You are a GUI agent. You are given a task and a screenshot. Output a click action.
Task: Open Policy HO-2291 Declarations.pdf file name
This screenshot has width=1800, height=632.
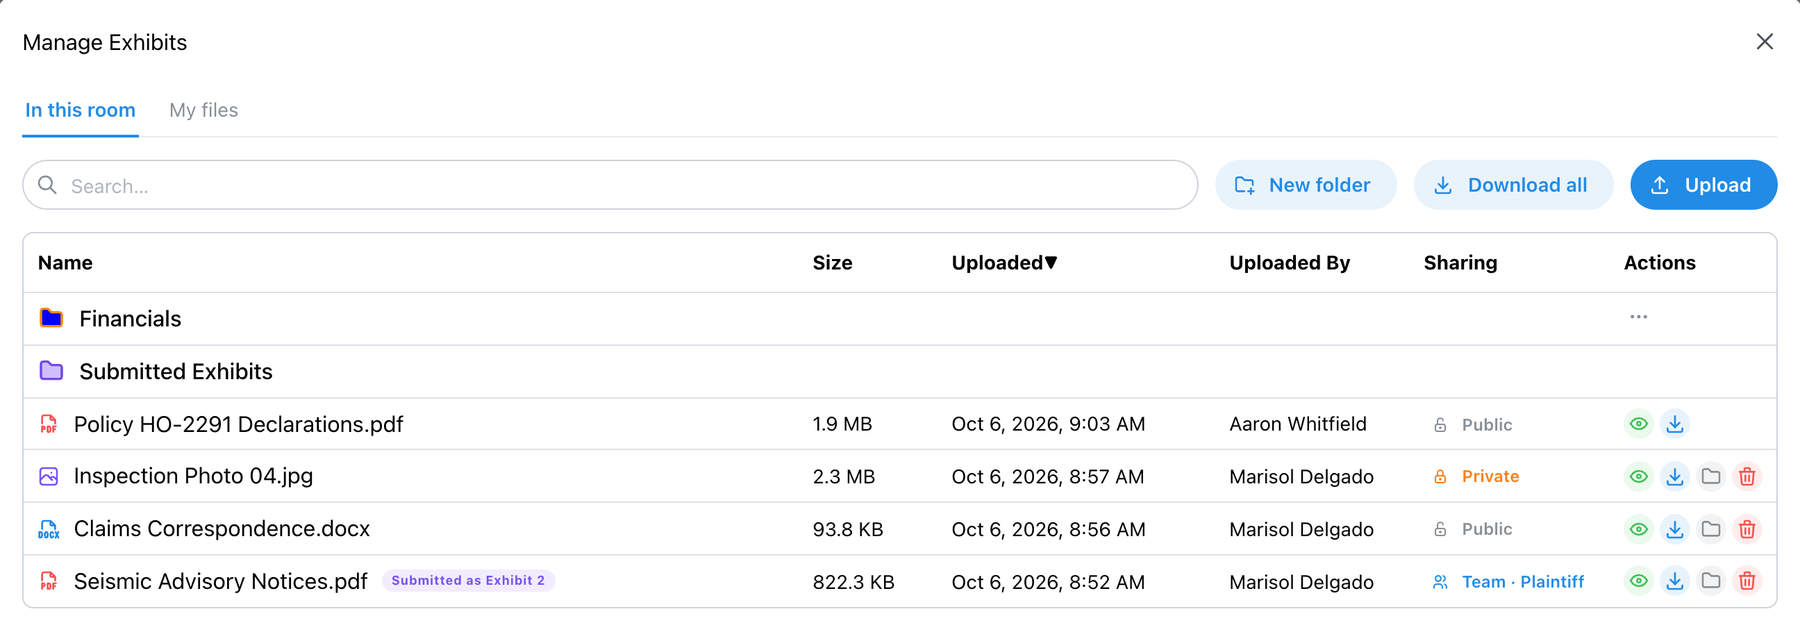(x=239, y=424)
